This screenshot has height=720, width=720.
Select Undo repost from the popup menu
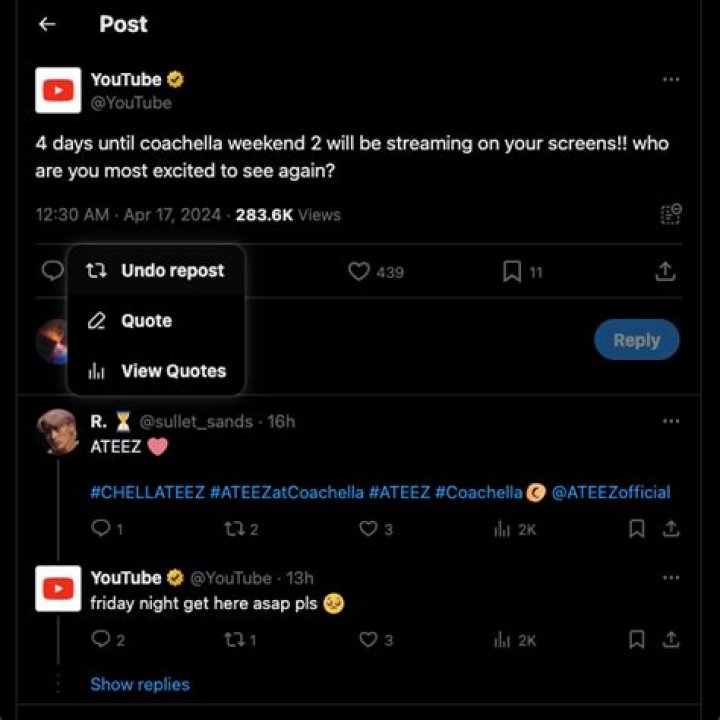pos(156,271)
